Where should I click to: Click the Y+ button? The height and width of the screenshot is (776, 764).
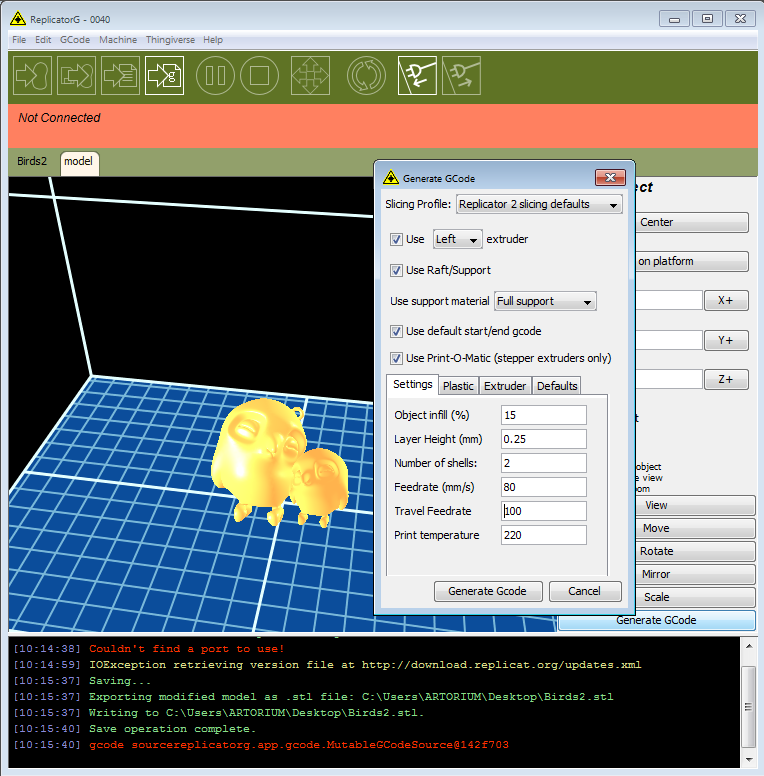coord(726,340)
